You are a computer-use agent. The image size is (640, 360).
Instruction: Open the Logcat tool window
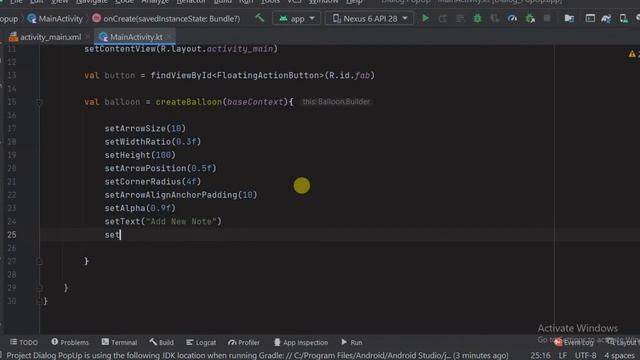pyautogui.click(x=201, y=342)
